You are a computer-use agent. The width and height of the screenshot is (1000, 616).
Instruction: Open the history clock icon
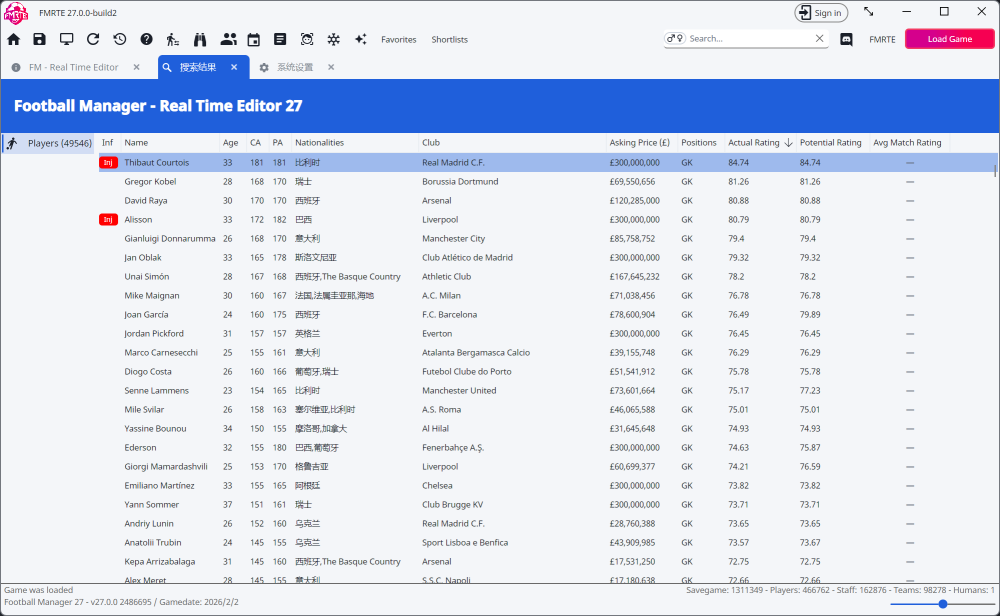tap(120, 40)
